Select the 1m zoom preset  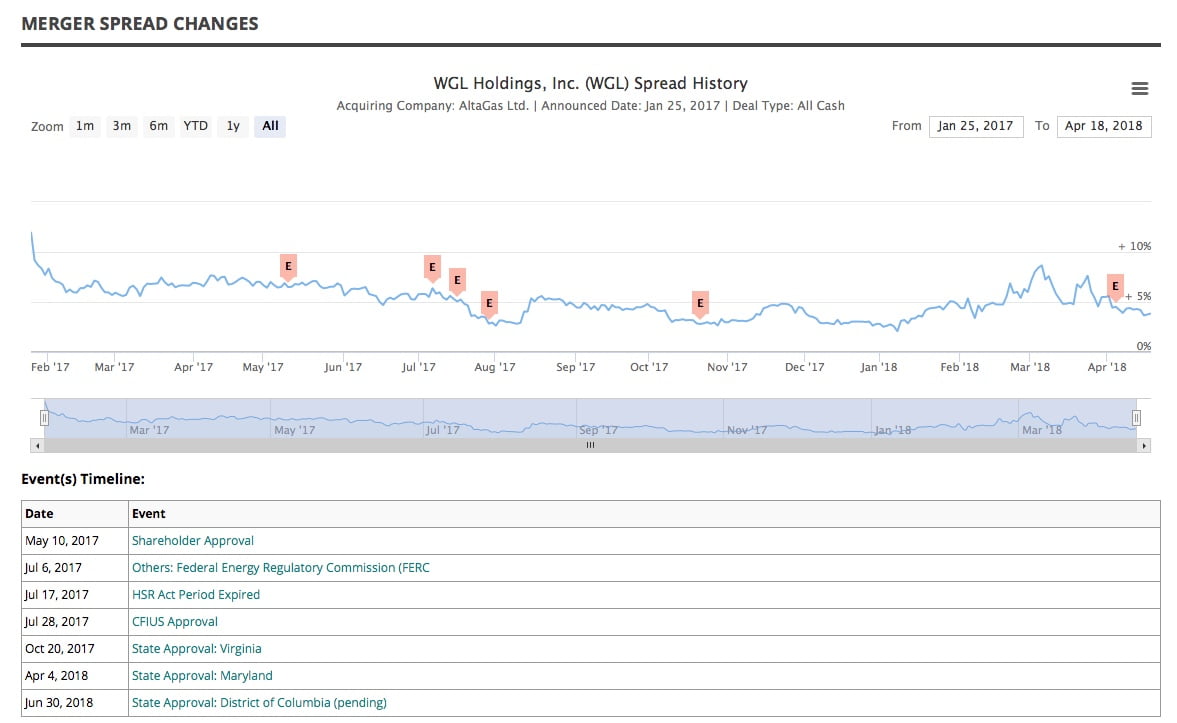coord(85,126)
